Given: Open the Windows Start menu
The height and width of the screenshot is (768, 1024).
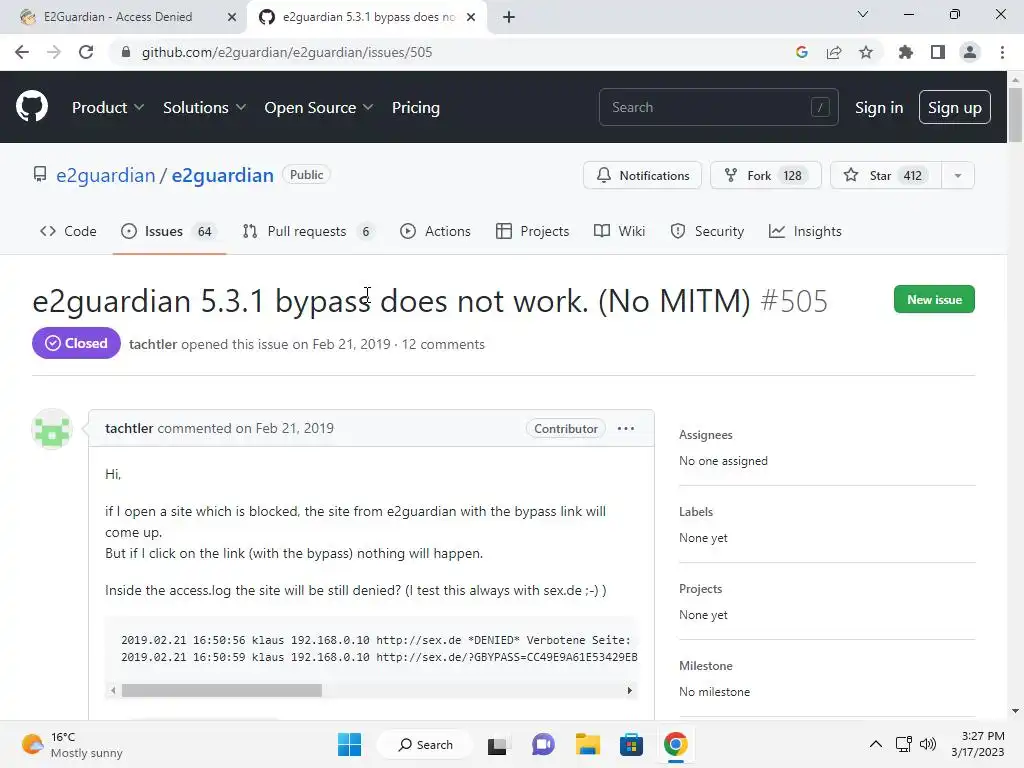Looking at the screenshot, I should (x=349, y=744).
